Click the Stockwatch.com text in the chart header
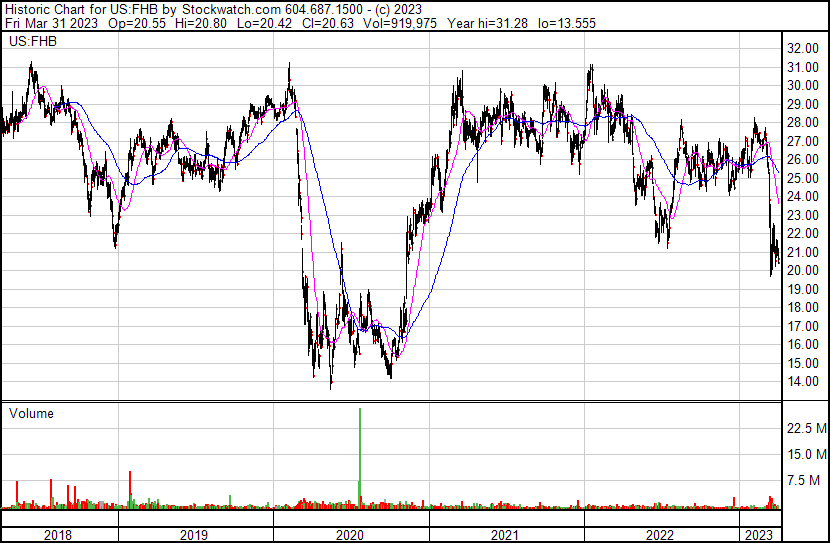 (x=227, y=9)
